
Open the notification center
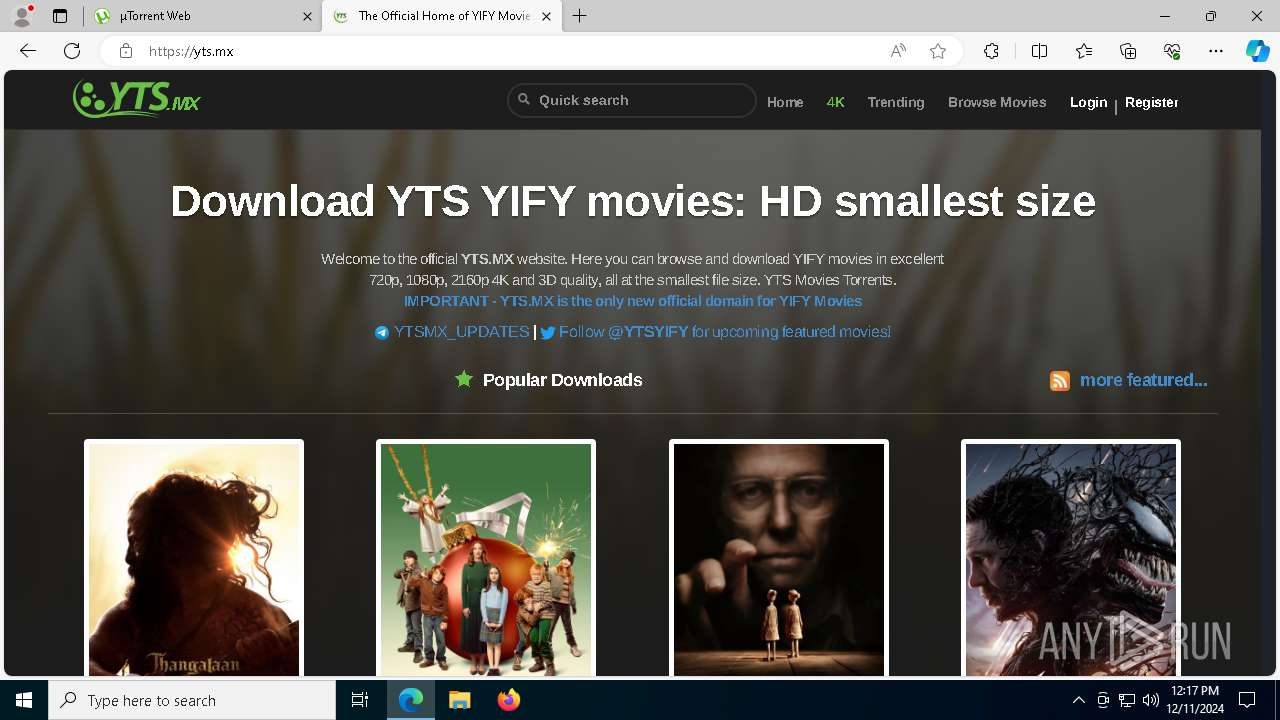[x=1247, y=700]
